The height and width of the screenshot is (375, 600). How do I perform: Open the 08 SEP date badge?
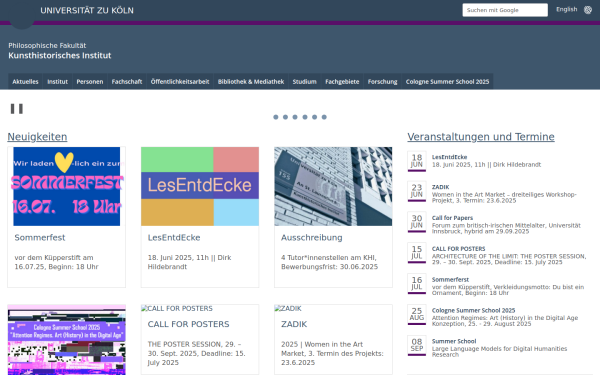(x=417, y=346)
